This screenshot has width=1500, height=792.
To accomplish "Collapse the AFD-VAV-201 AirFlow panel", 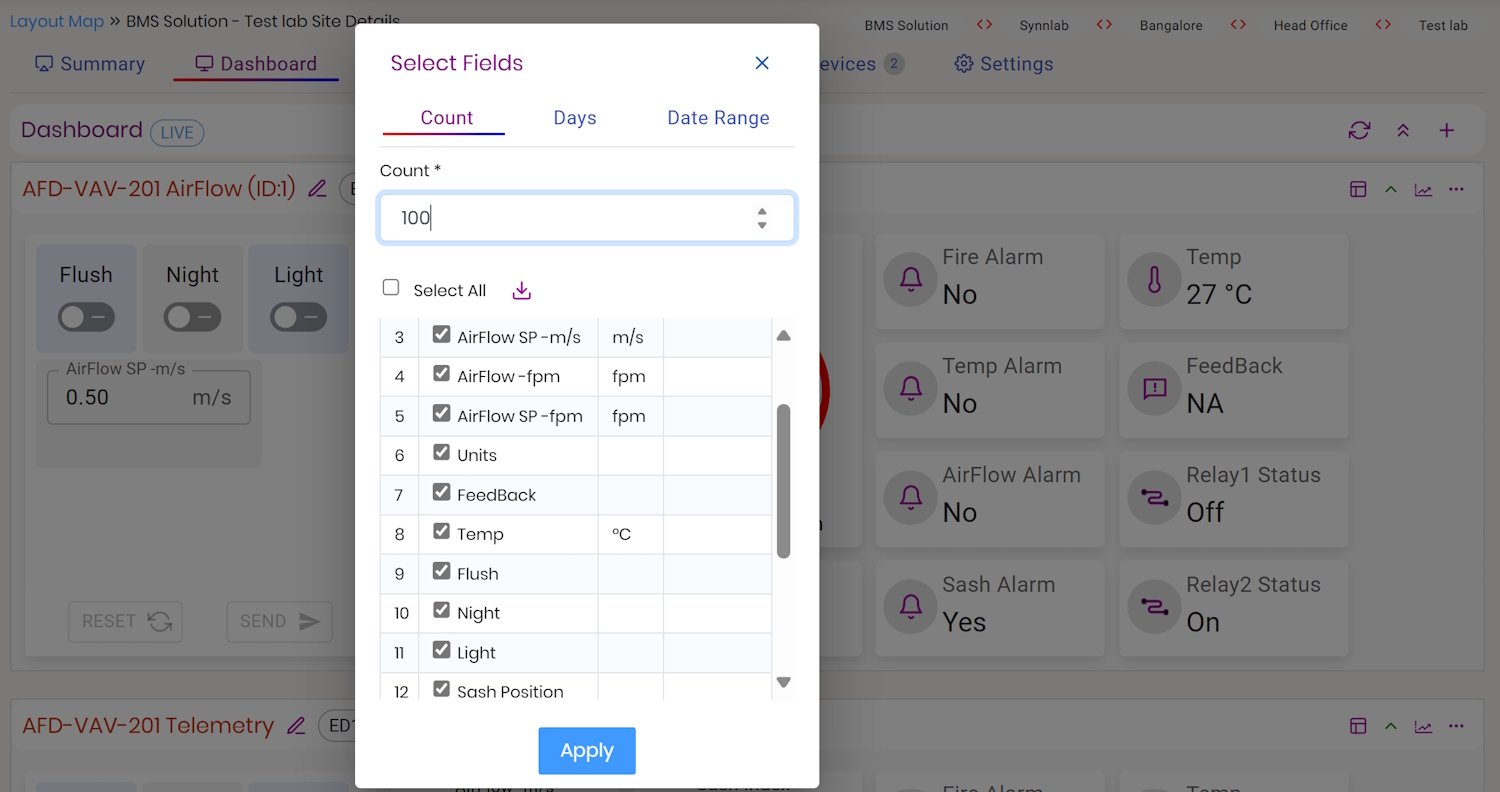I will [1390, 189].
